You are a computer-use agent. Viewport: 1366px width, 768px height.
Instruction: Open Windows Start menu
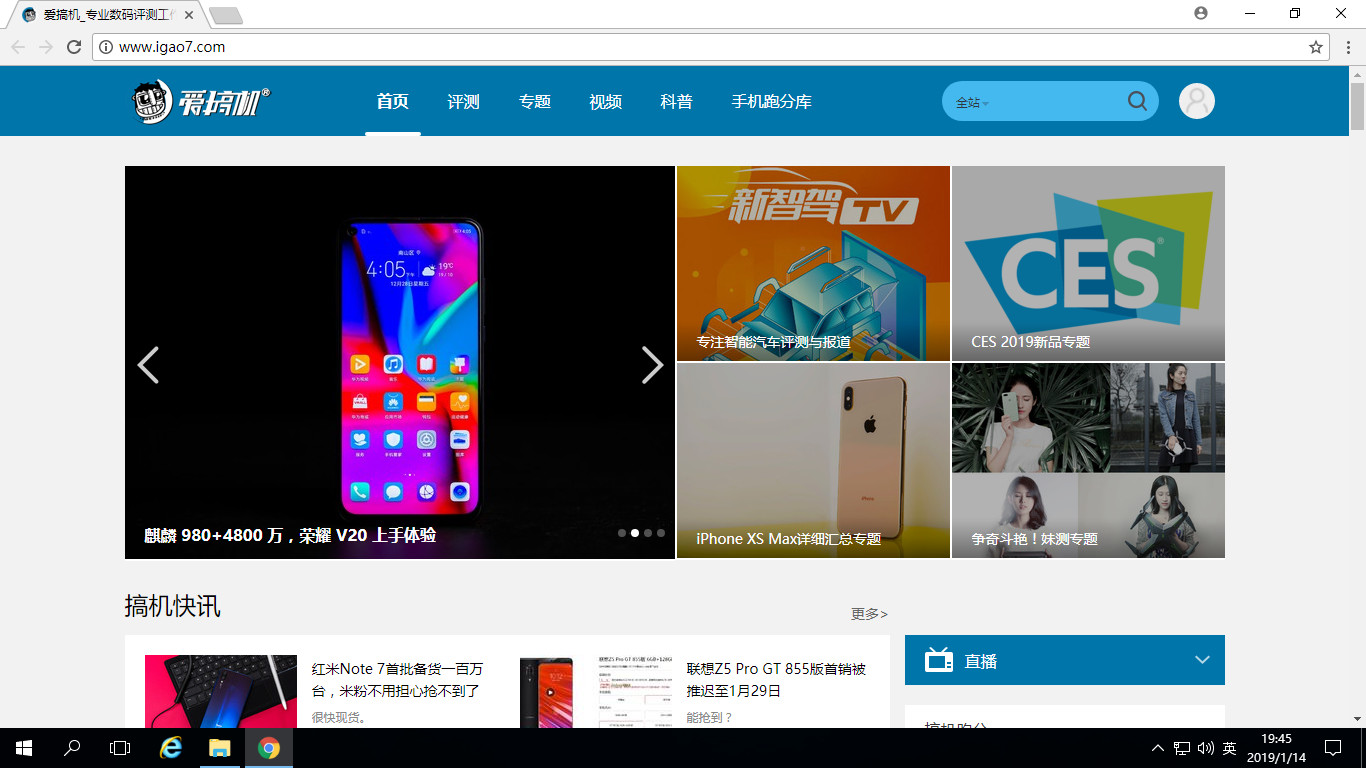(x=24, y=748)
